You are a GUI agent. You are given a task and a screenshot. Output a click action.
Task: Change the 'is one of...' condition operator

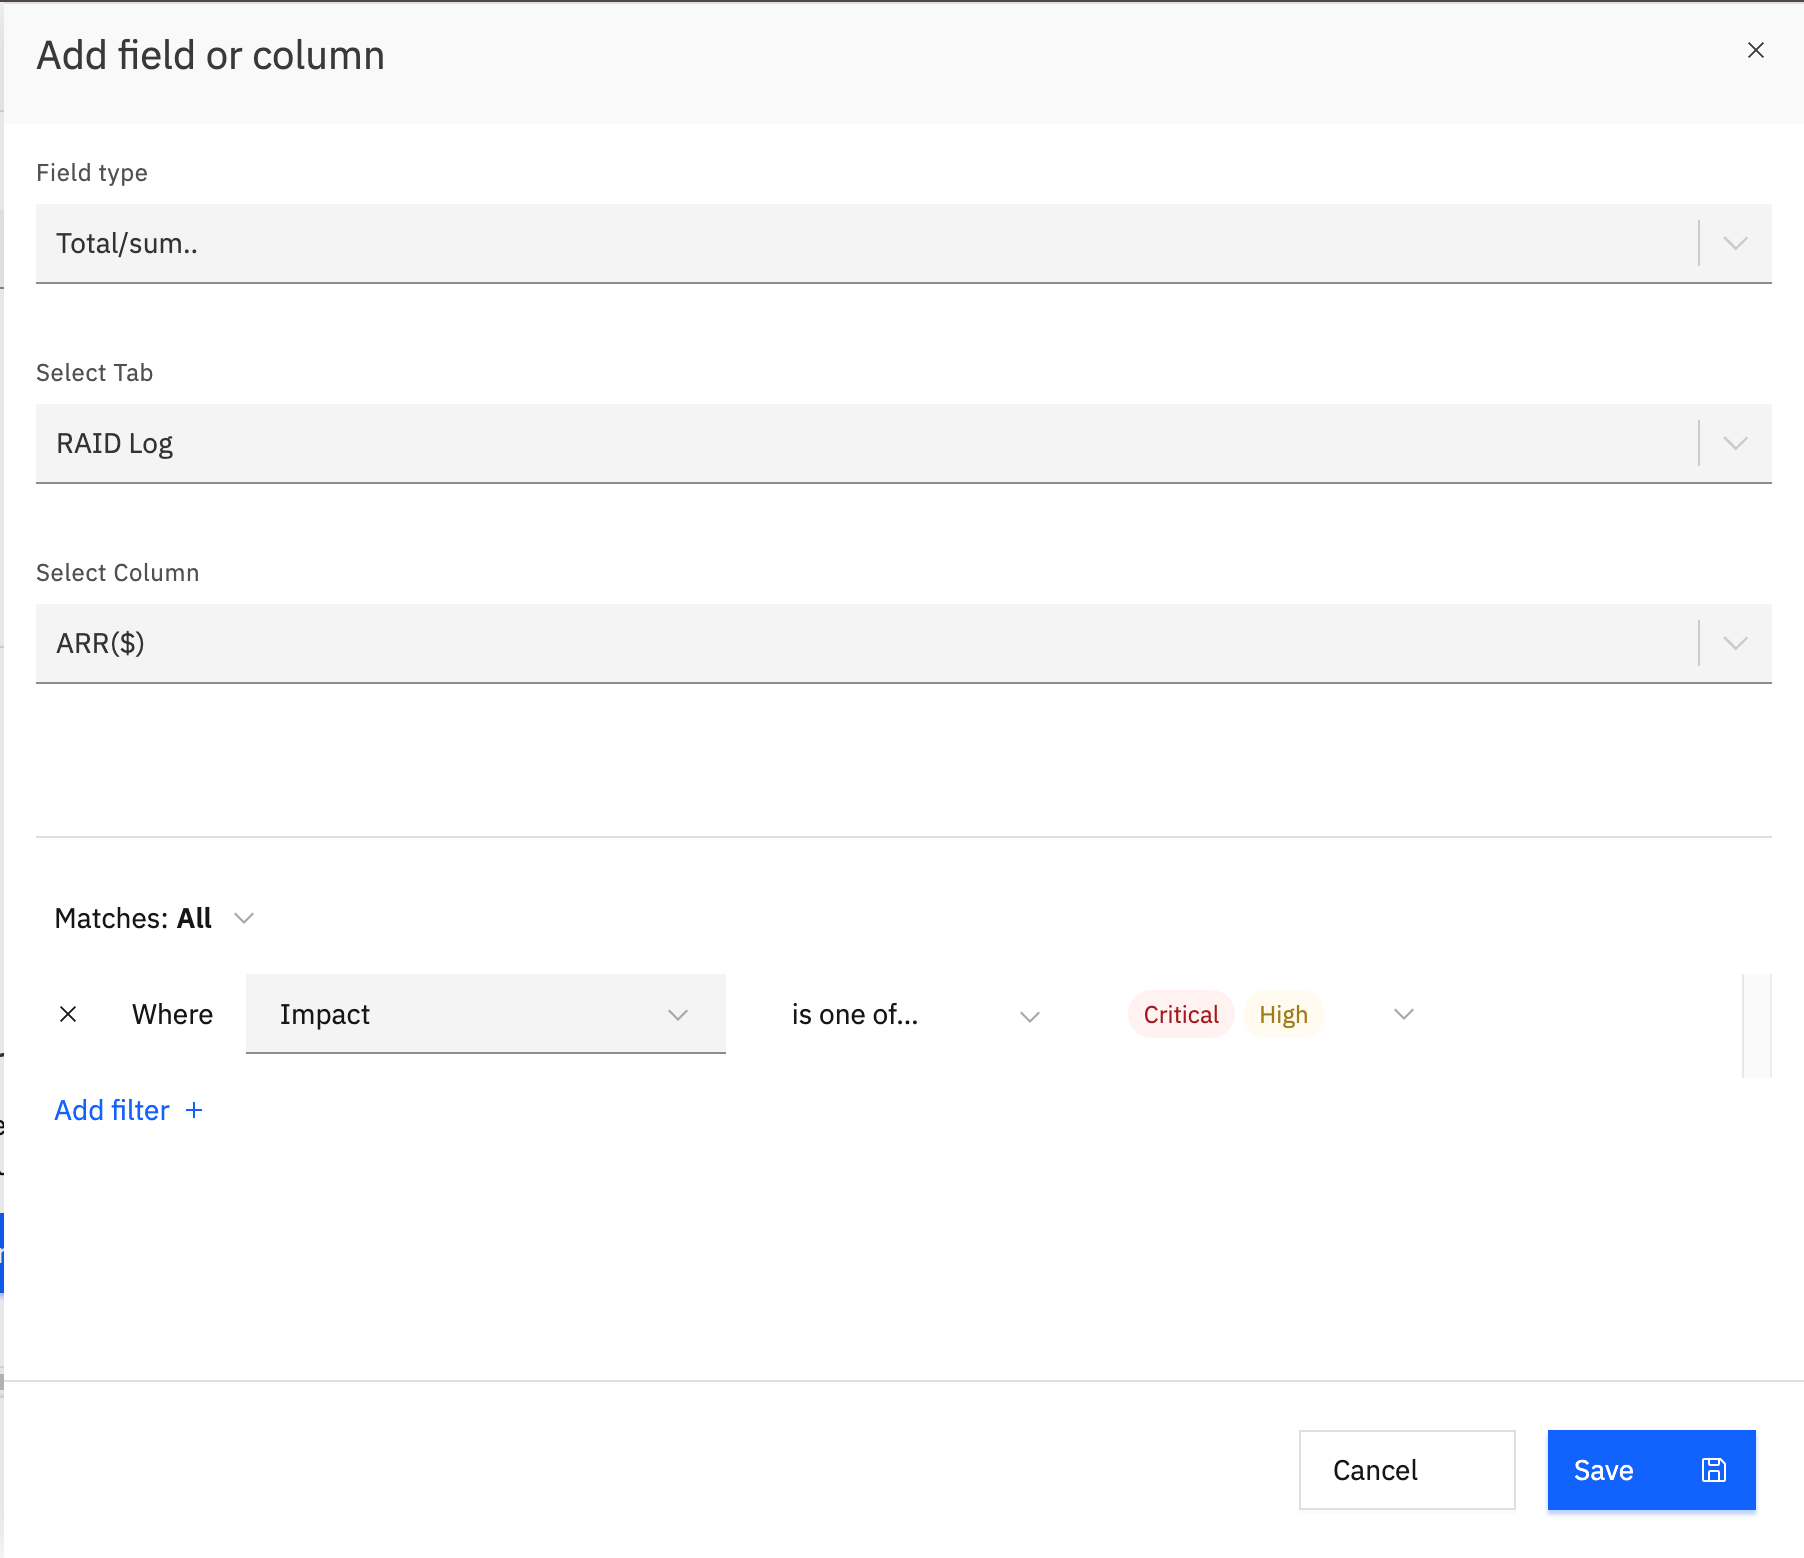(915, 1014)
